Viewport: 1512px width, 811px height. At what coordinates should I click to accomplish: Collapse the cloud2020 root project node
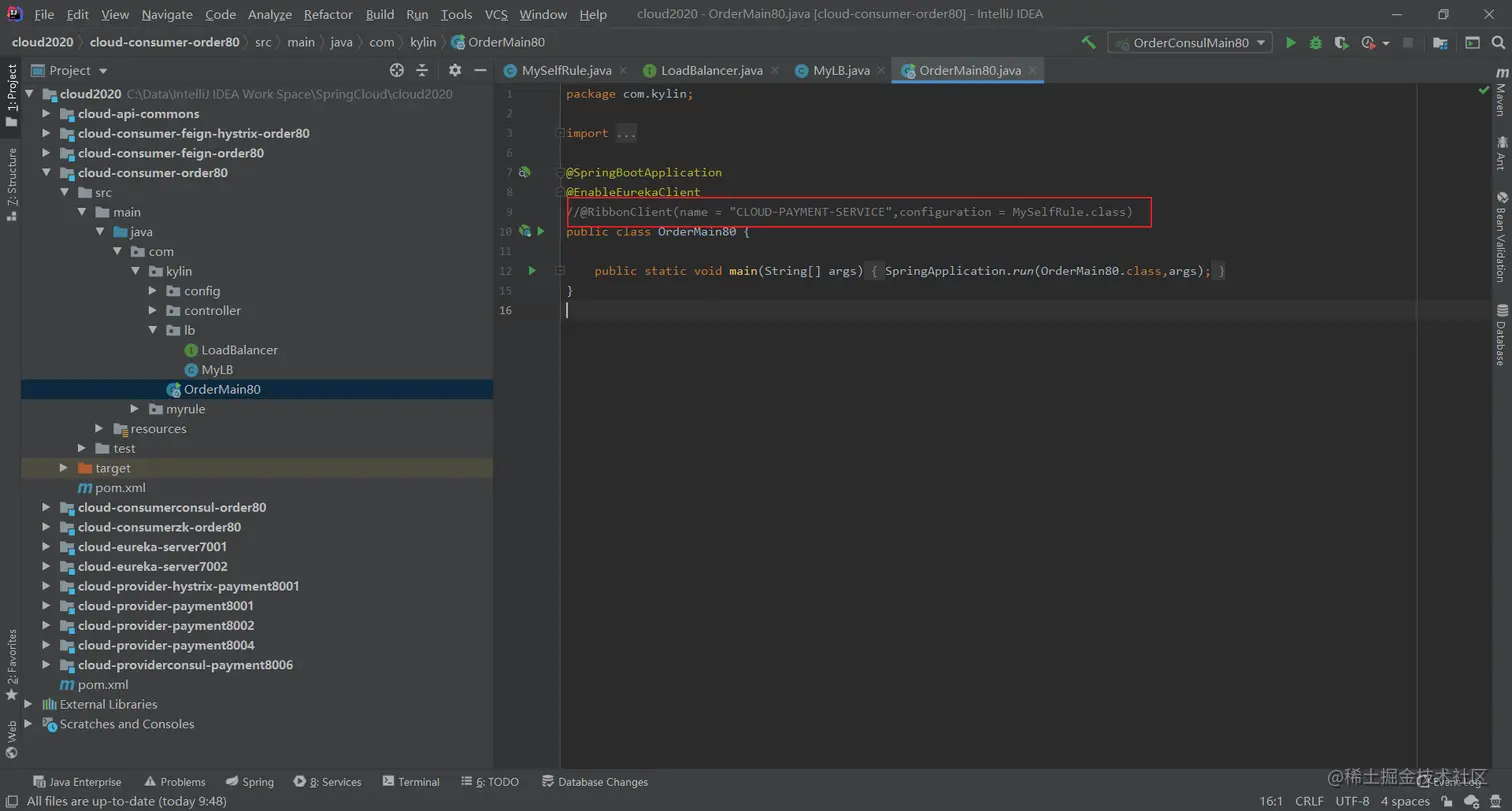click(29, 94)
